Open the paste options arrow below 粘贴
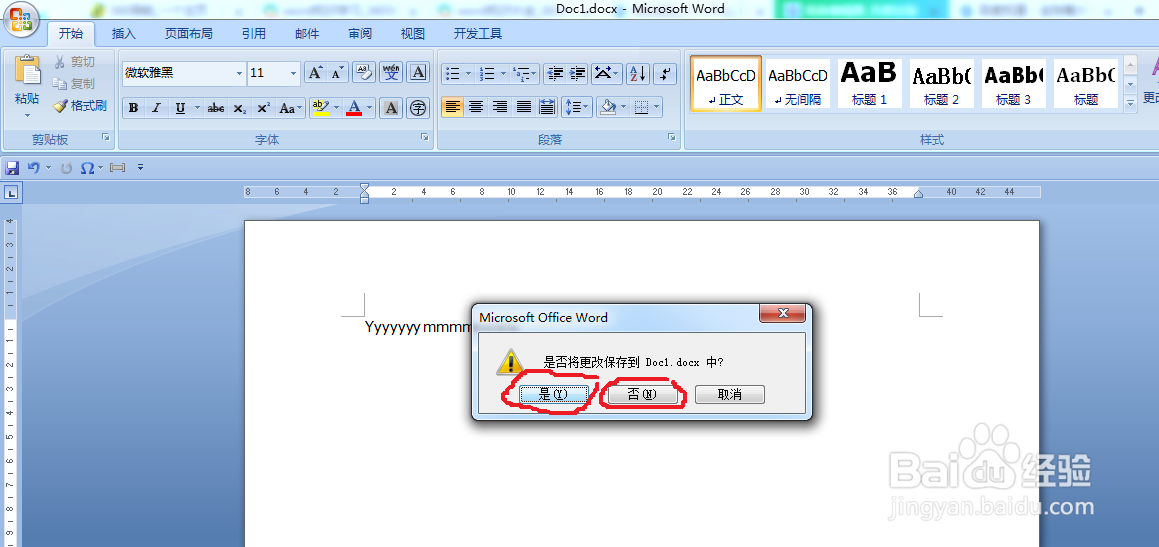 click(x=27, y=115)
